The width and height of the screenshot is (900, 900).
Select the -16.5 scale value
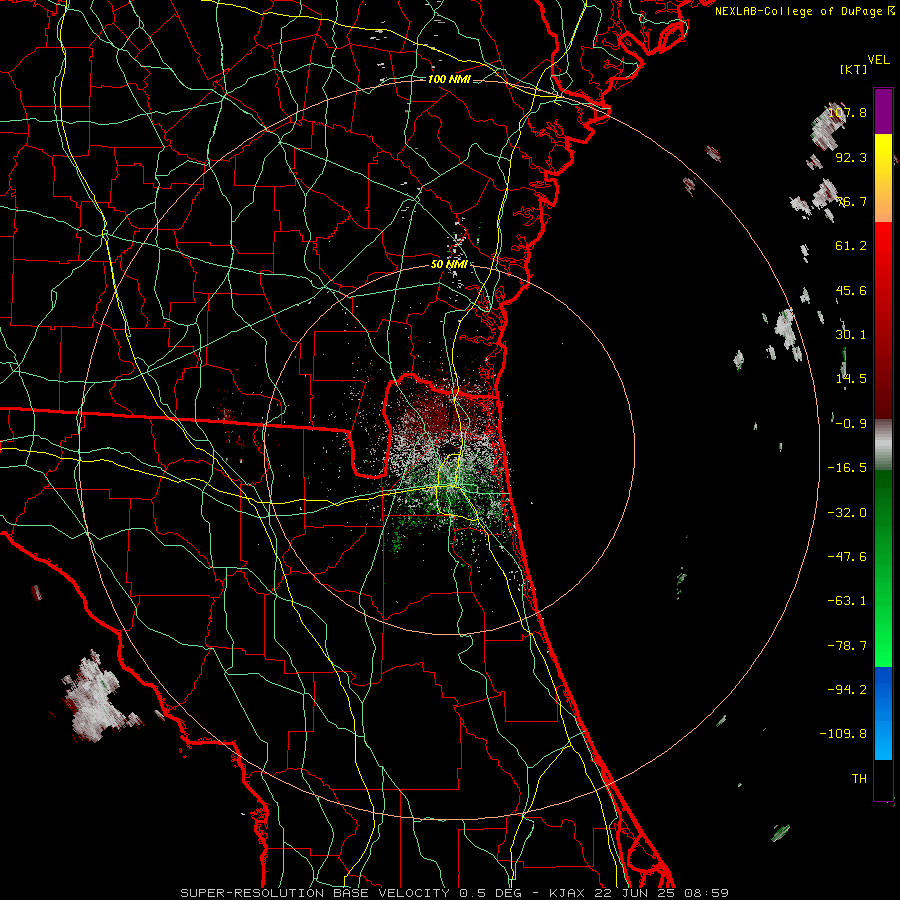(847, 468)
